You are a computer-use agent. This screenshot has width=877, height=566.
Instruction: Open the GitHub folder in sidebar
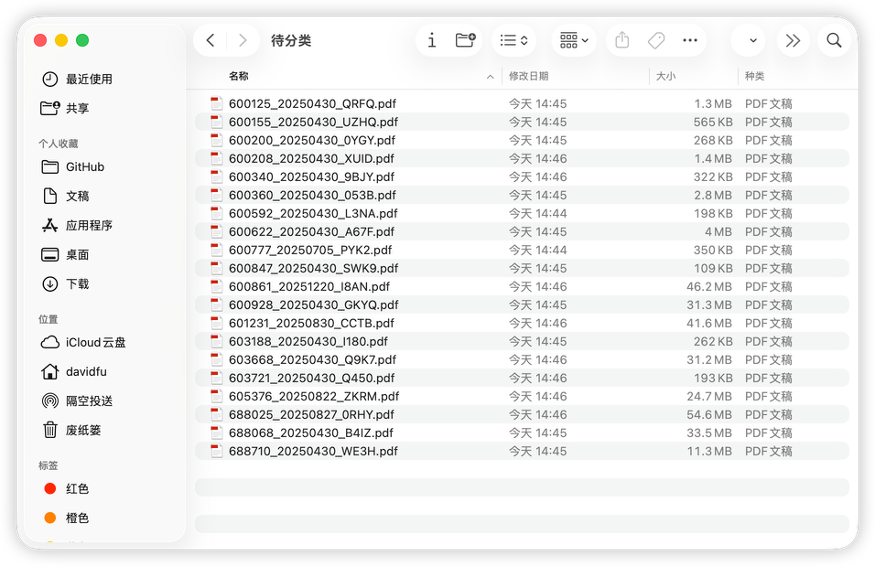click(x=84, y=167)
